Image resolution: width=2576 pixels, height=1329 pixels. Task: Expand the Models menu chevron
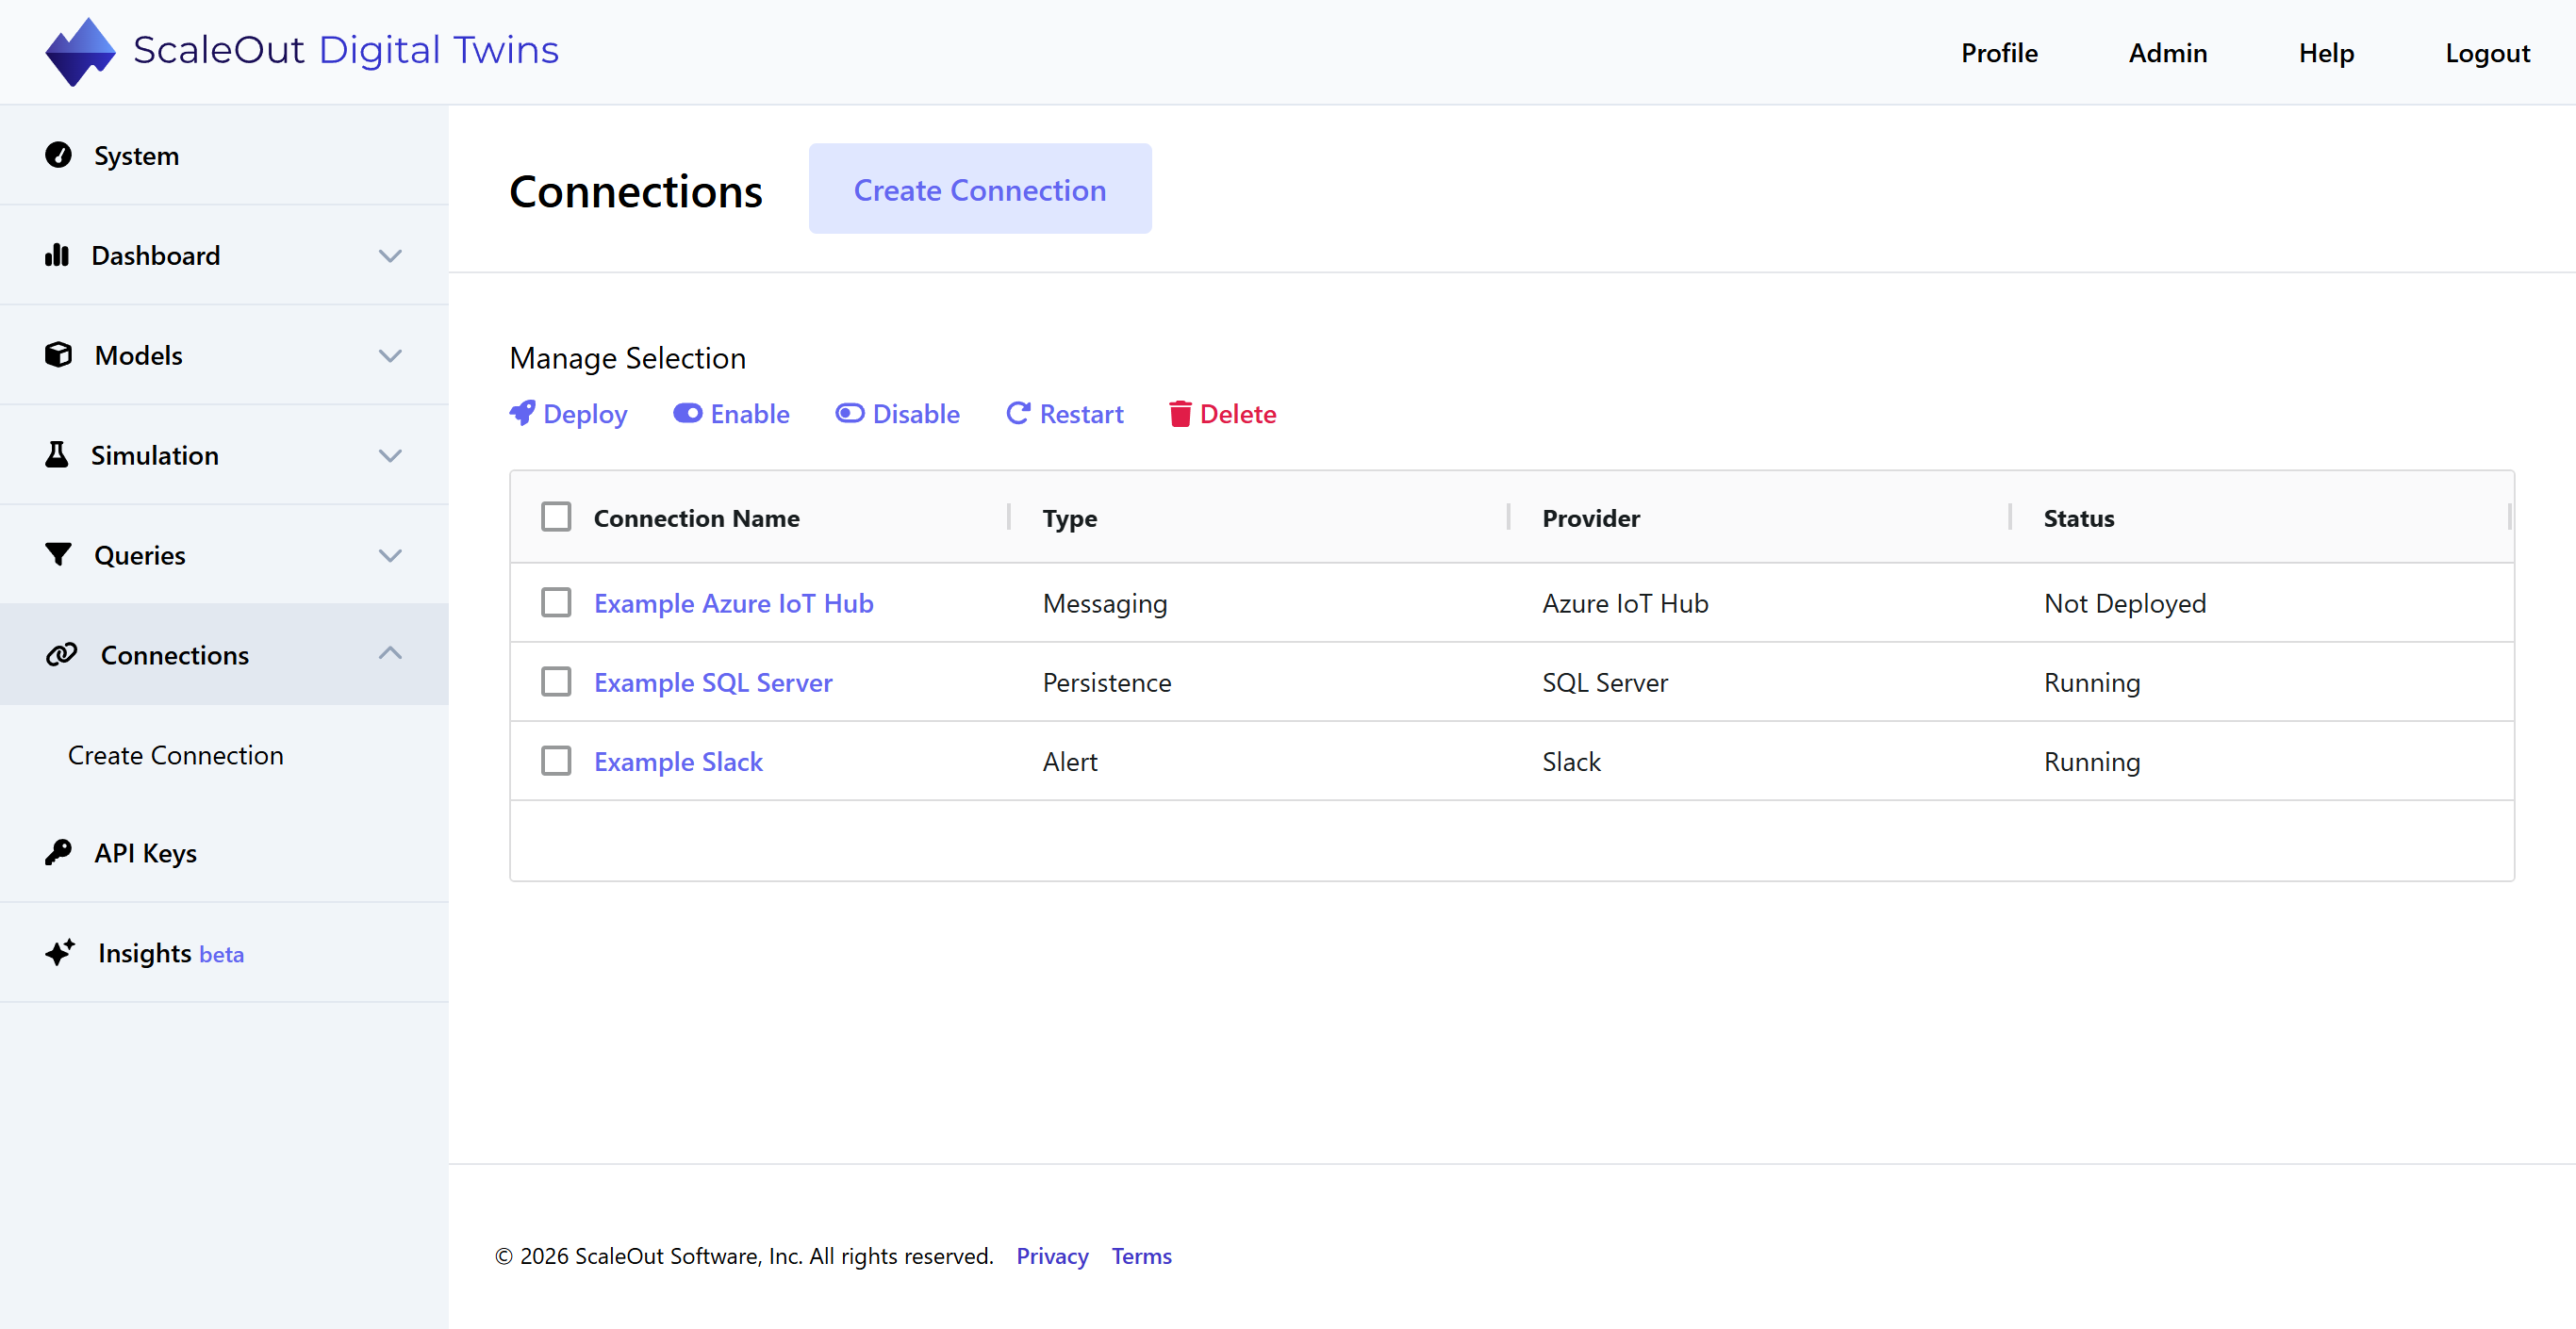pos(390,356)
